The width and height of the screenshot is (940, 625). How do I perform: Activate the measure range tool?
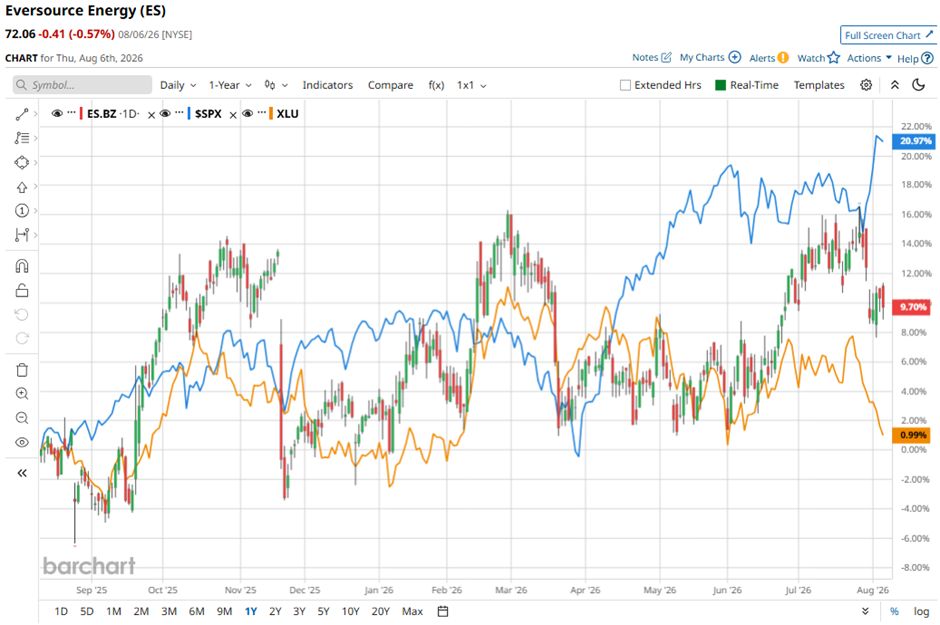(22, 235)
